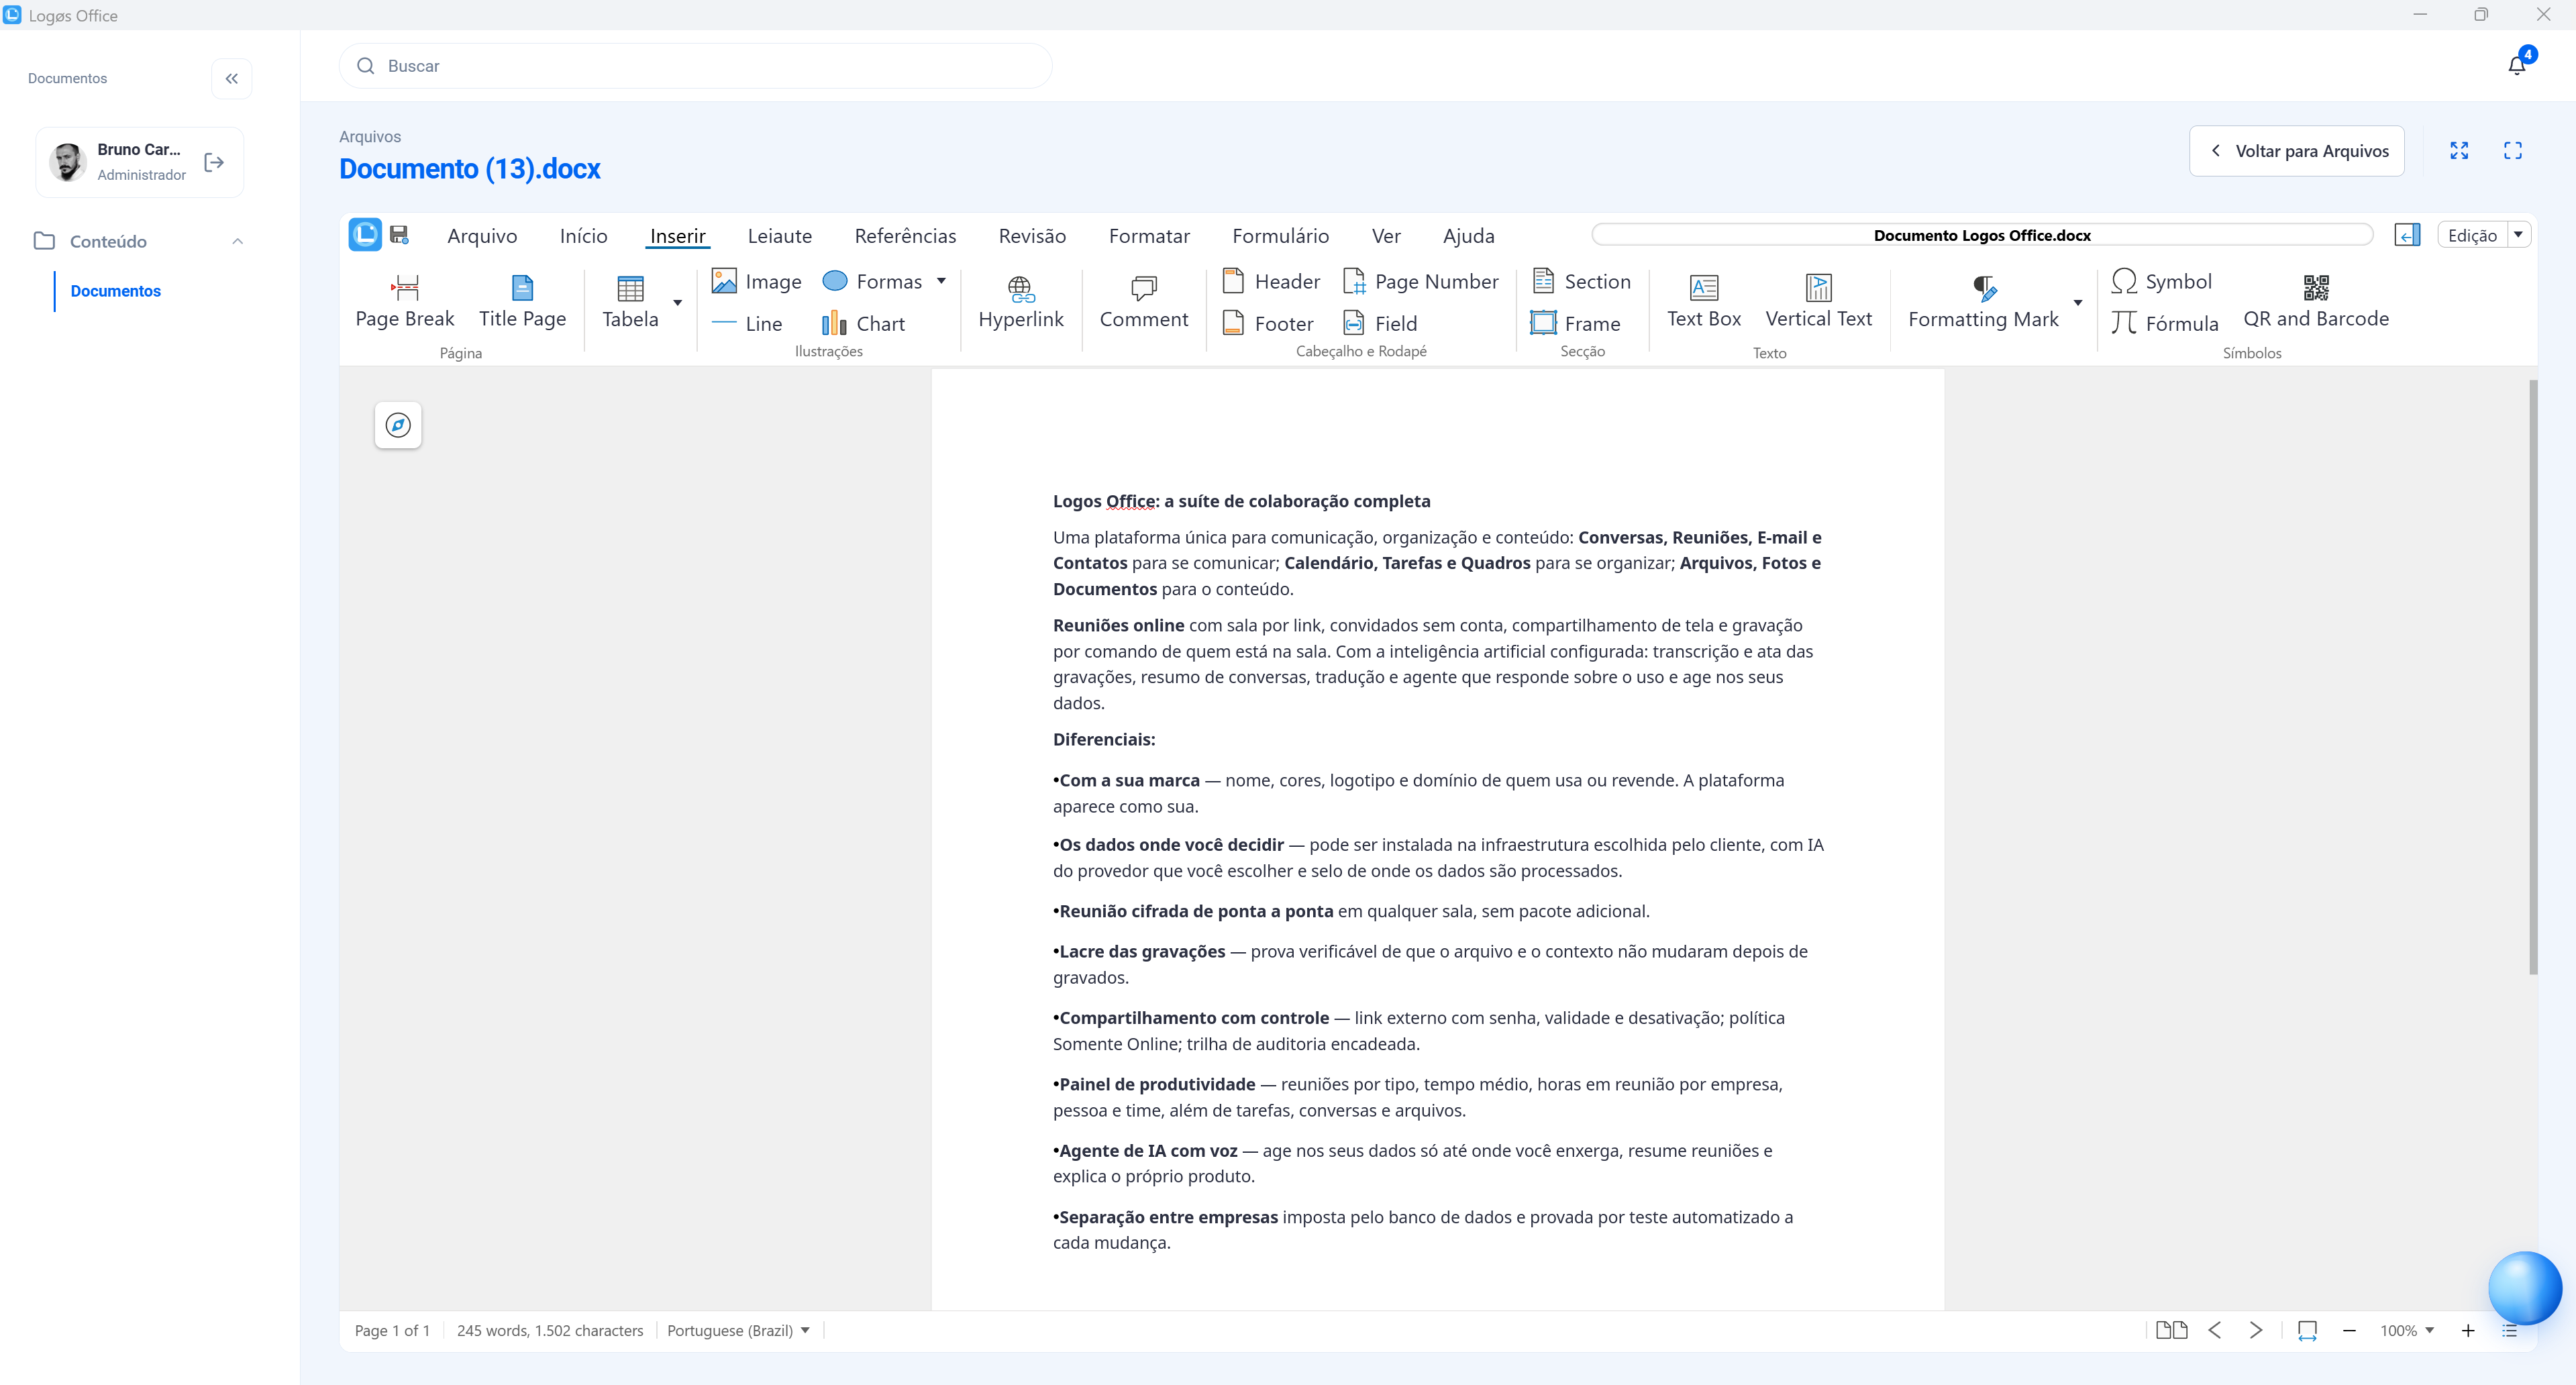Click the save diskette icon
Viewport: 2576px width, 1385px height.
(399, 234)
